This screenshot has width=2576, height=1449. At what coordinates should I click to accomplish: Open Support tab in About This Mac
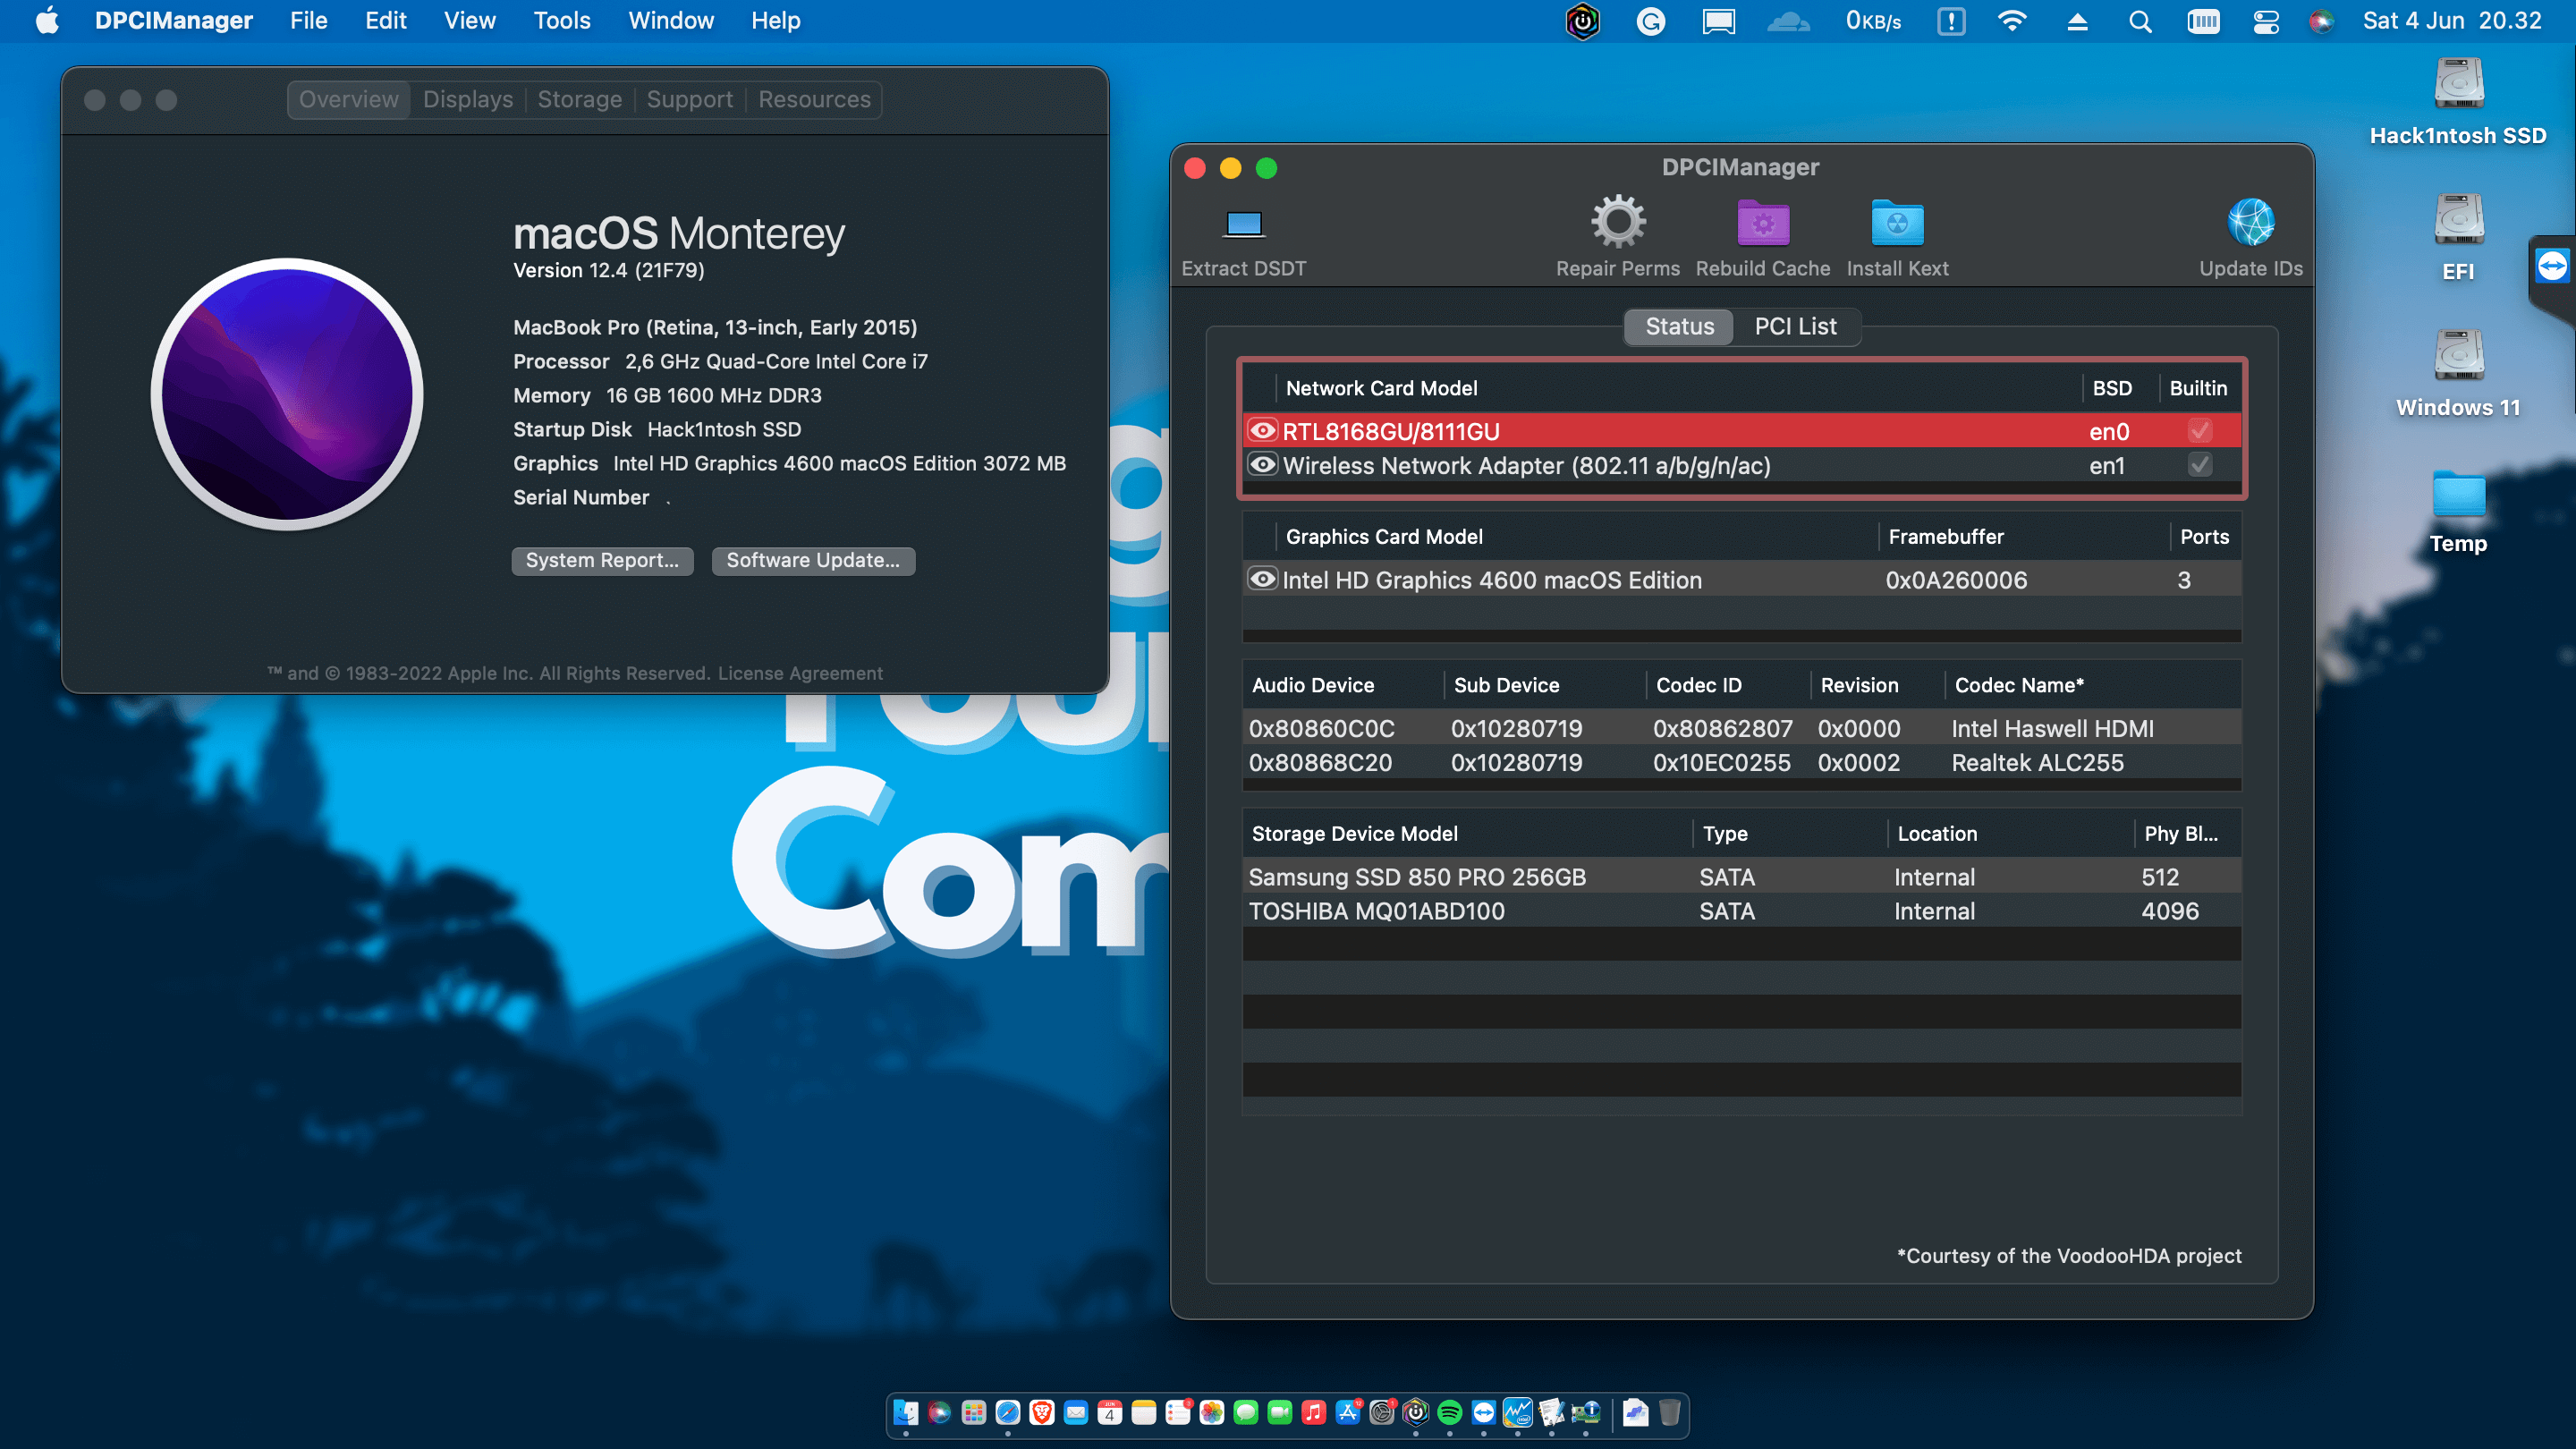point(689,99)
